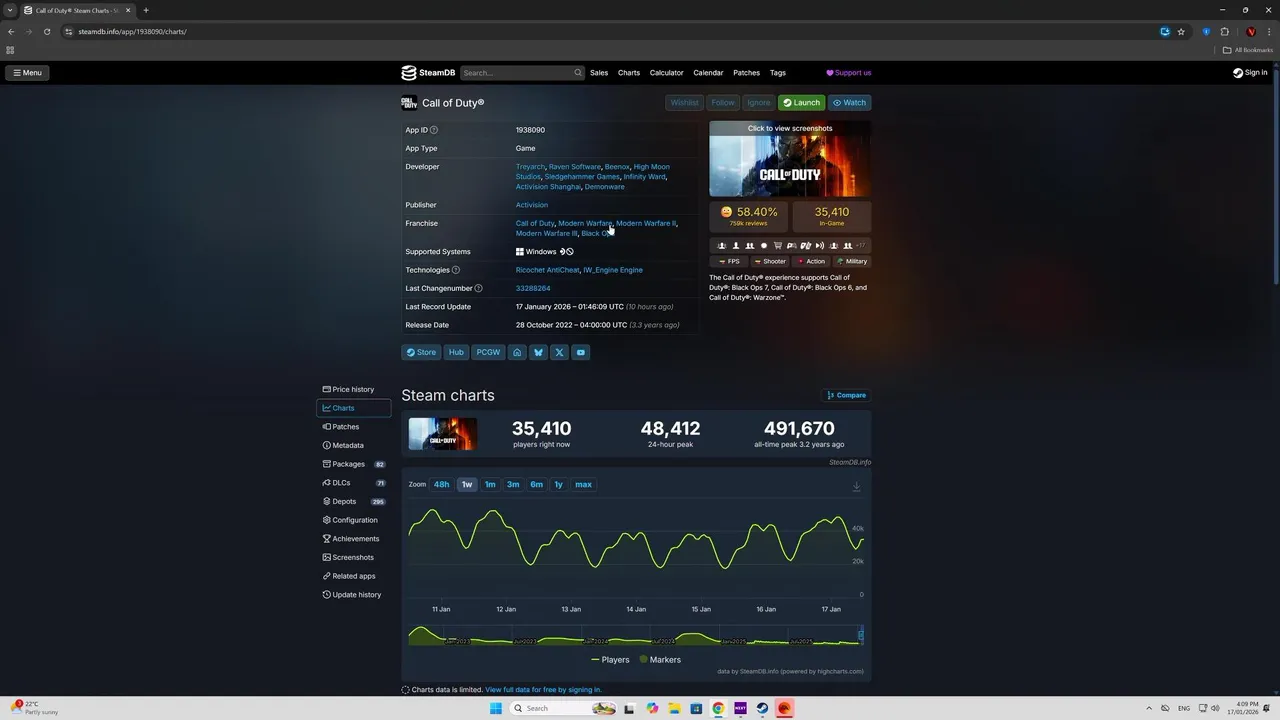
Task: Click the Military tag
Action: (853, 261)
